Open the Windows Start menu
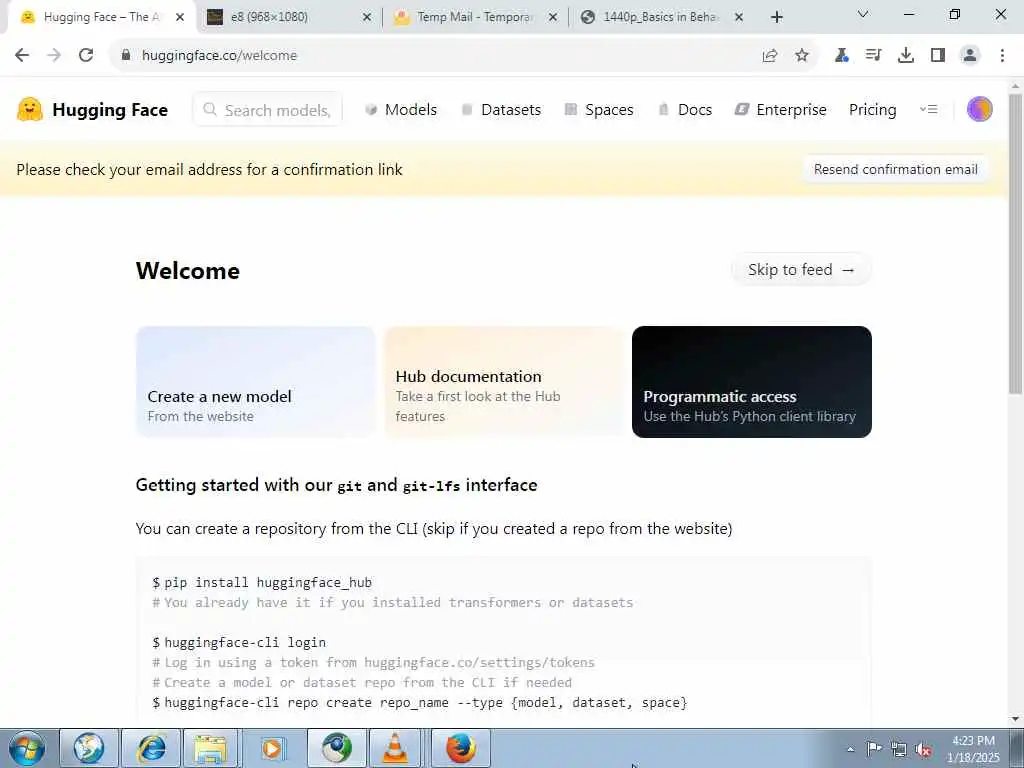The image size is (1024, 768). pyautogui.click(x=27, y=748)
